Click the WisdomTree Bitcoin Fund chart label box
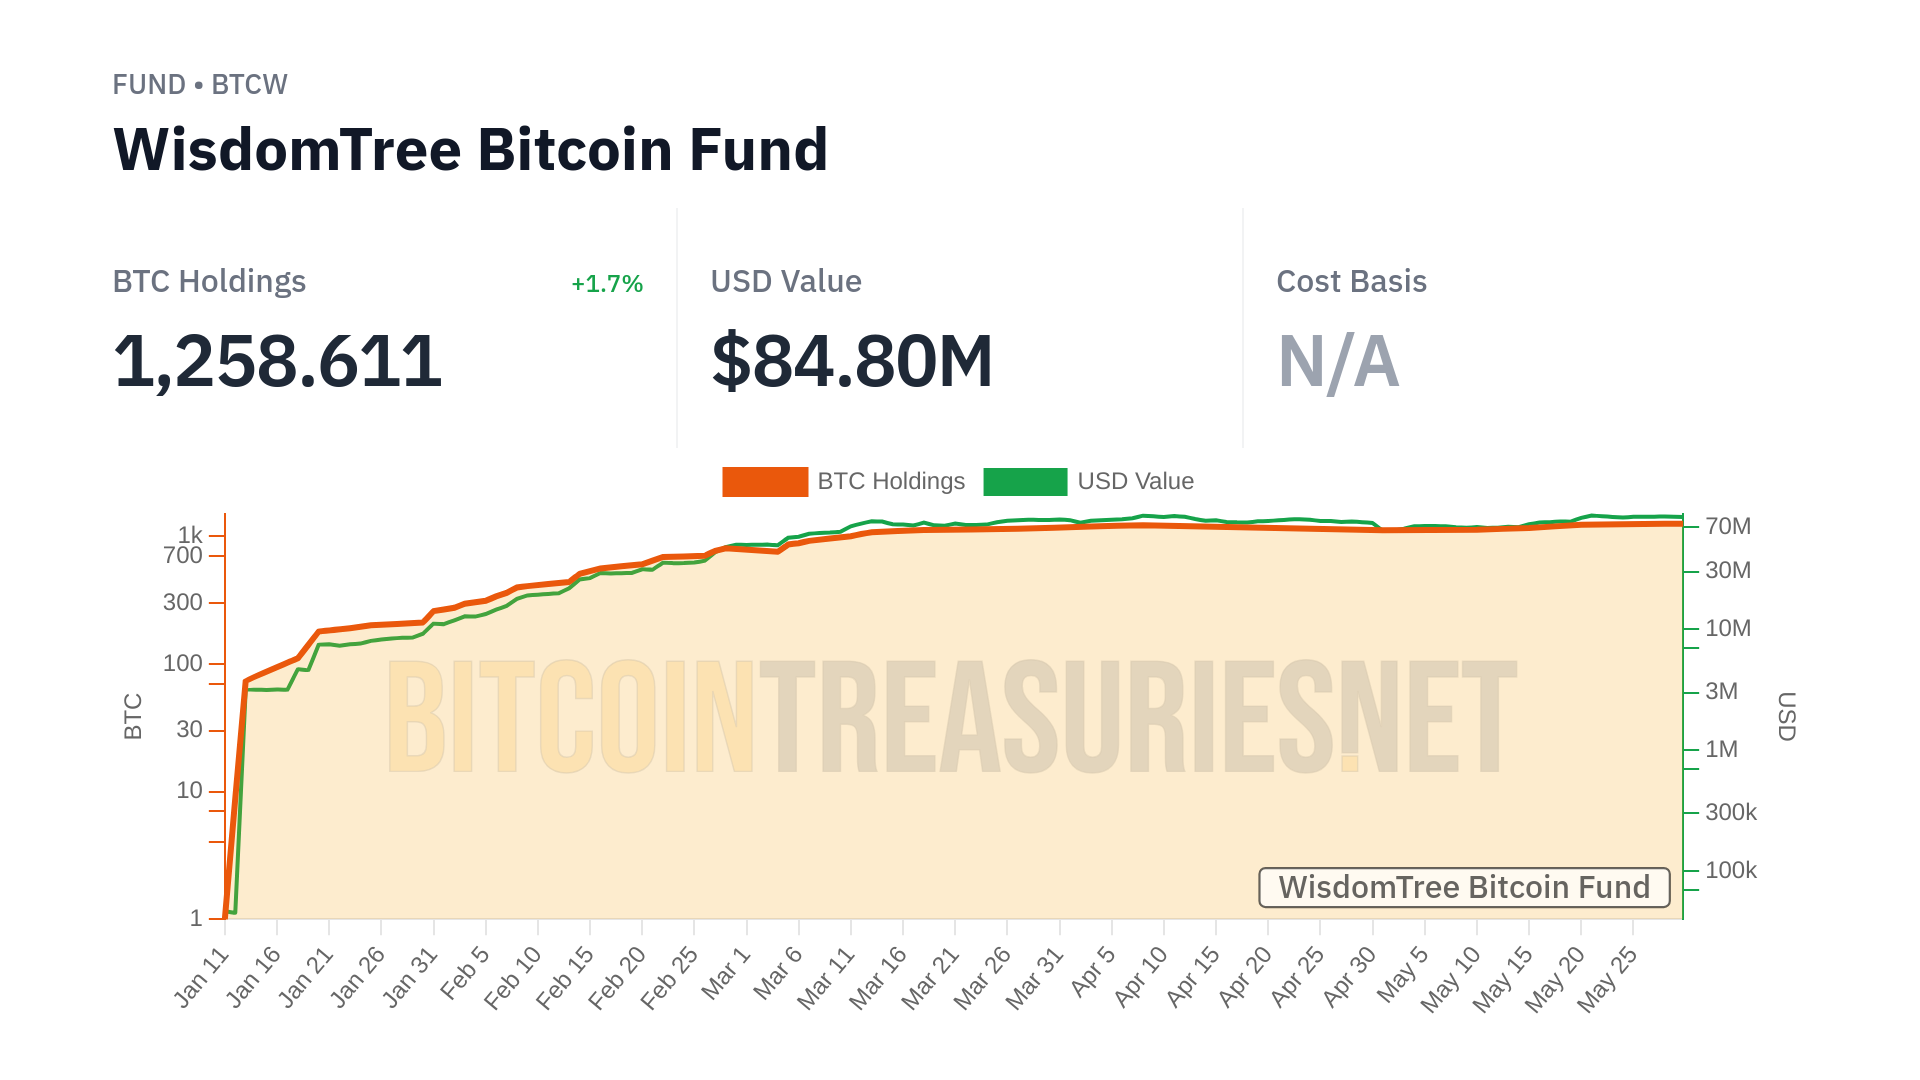Viewport: 1920px width, 1080px height. (1464, 887)
